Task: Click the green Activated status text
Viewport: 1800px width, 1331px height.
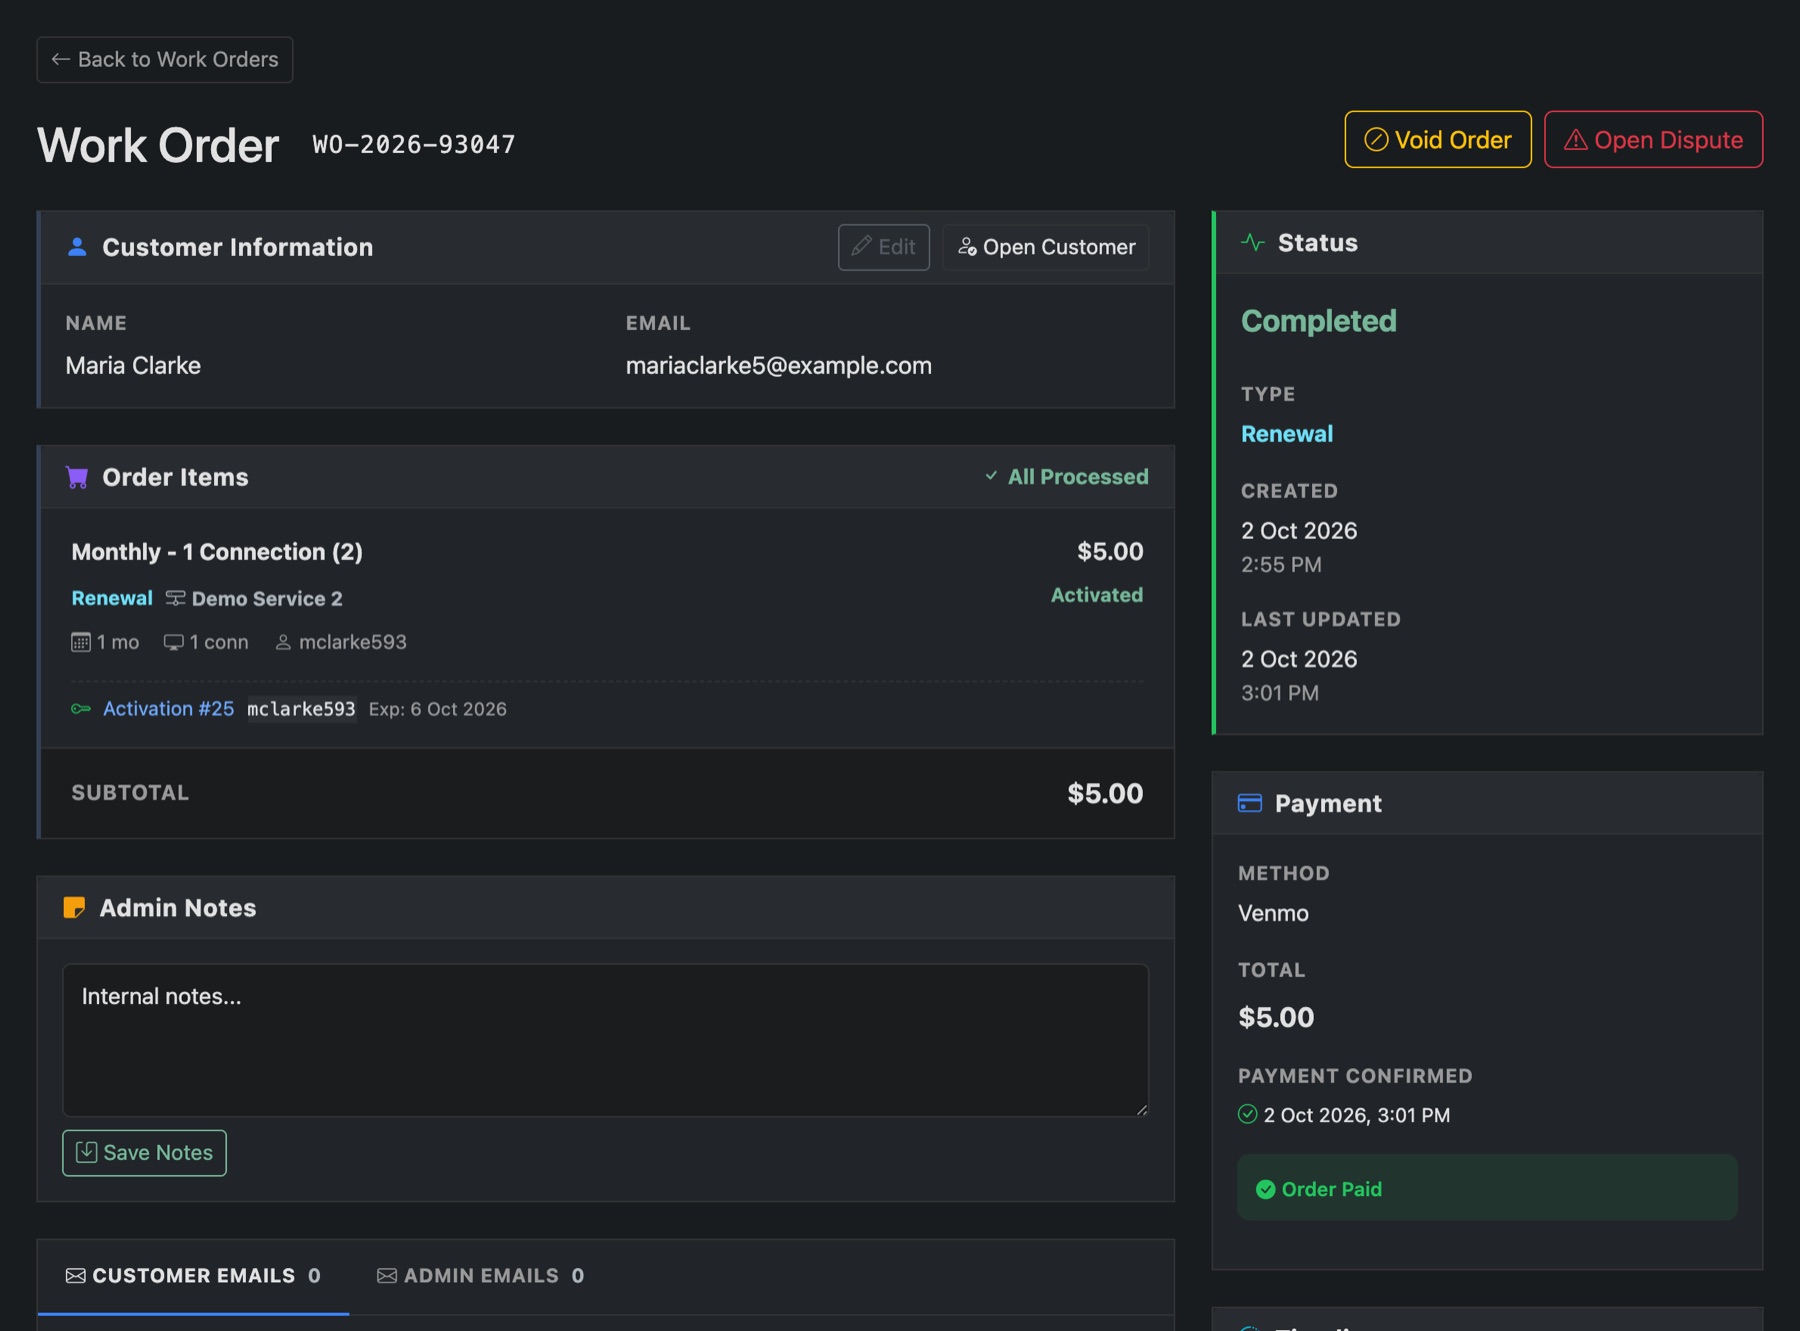Action: (x=1097, y=595)
